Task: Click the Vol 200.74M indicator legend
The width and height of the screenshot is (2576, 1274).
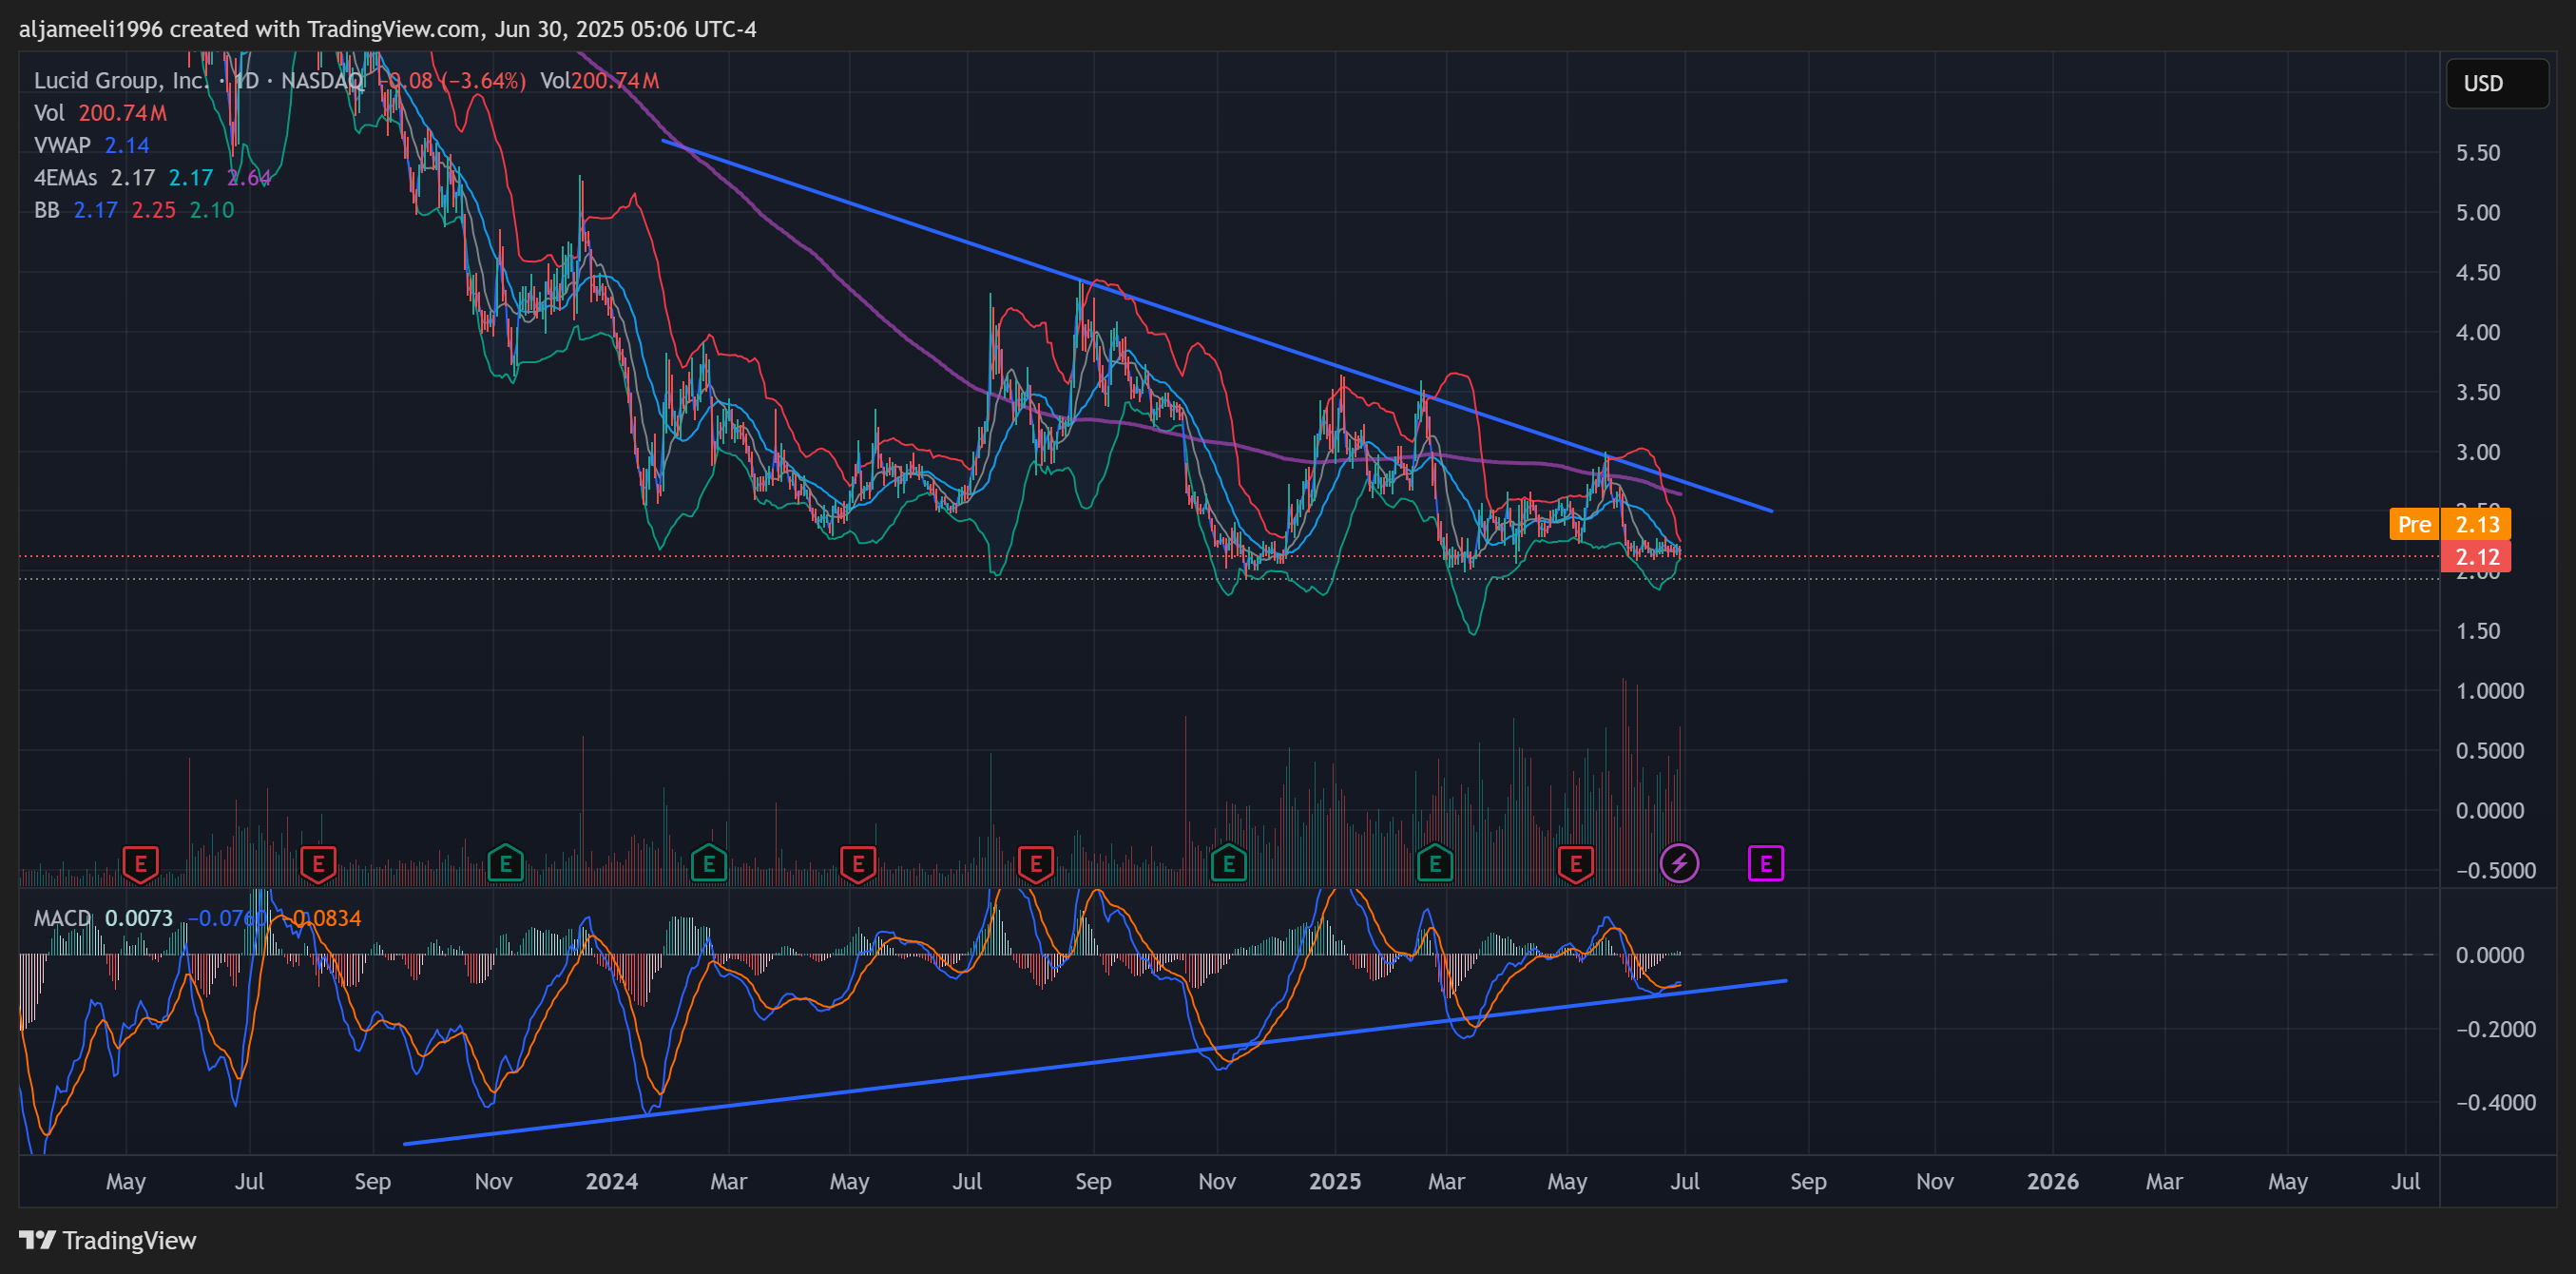Action: point(100,113)
